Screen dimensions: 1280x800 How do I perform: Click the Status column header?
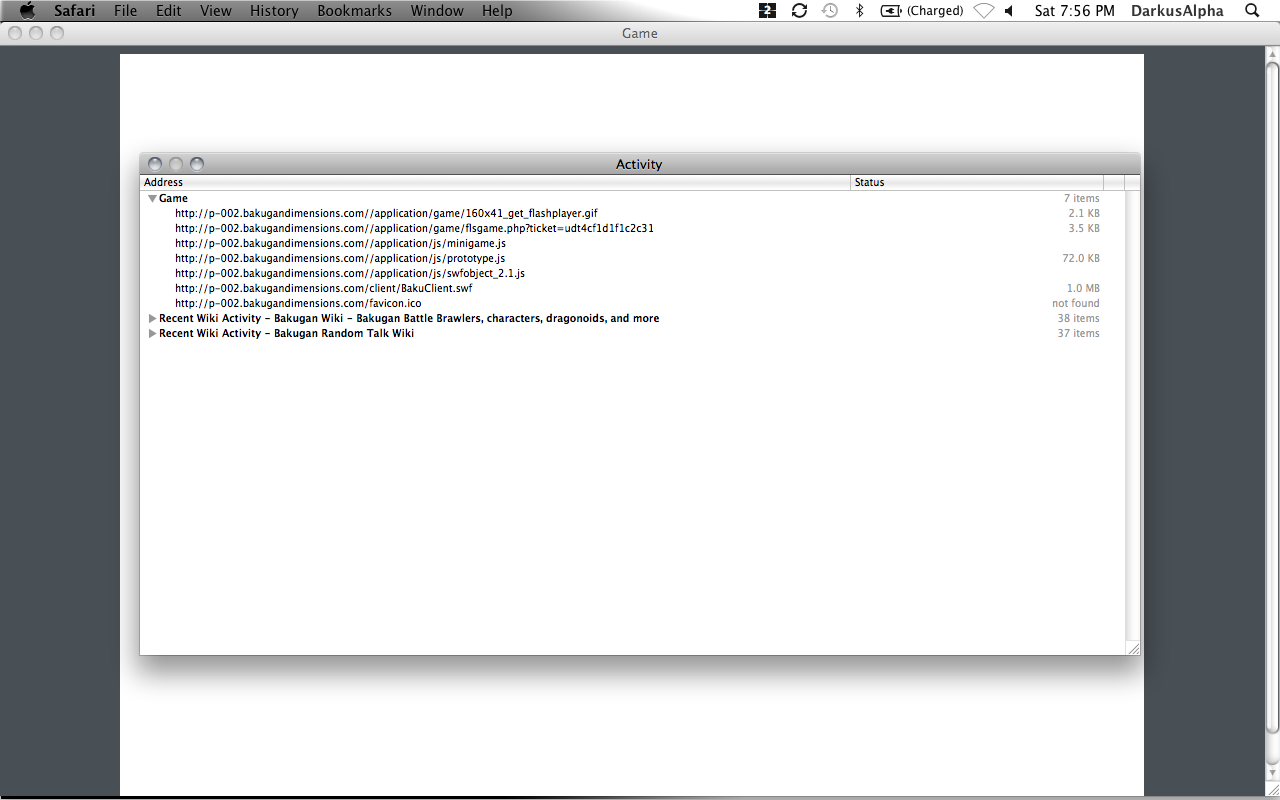[975, 183]
